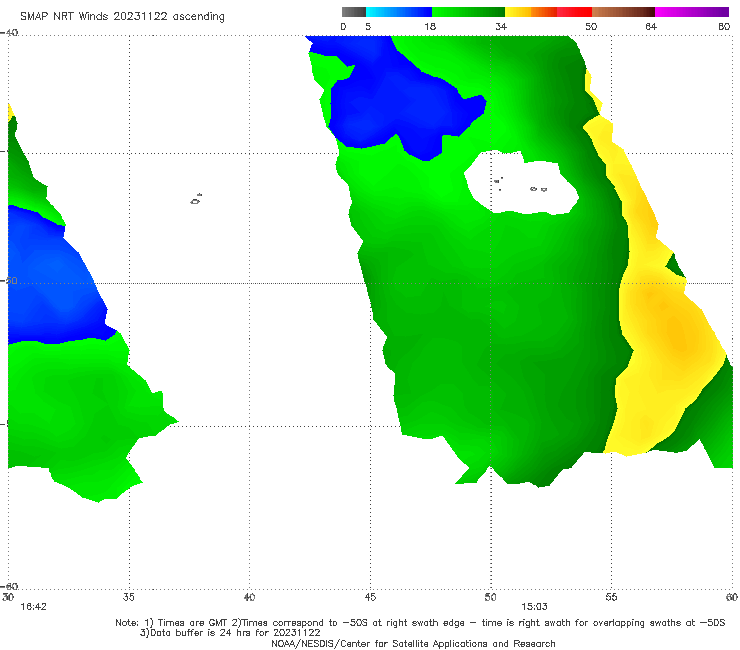This screenshot has height=650, width=740.
Task: Click the note line starting "Note: 1) Times are GMT"
Action: click(420, 623)
